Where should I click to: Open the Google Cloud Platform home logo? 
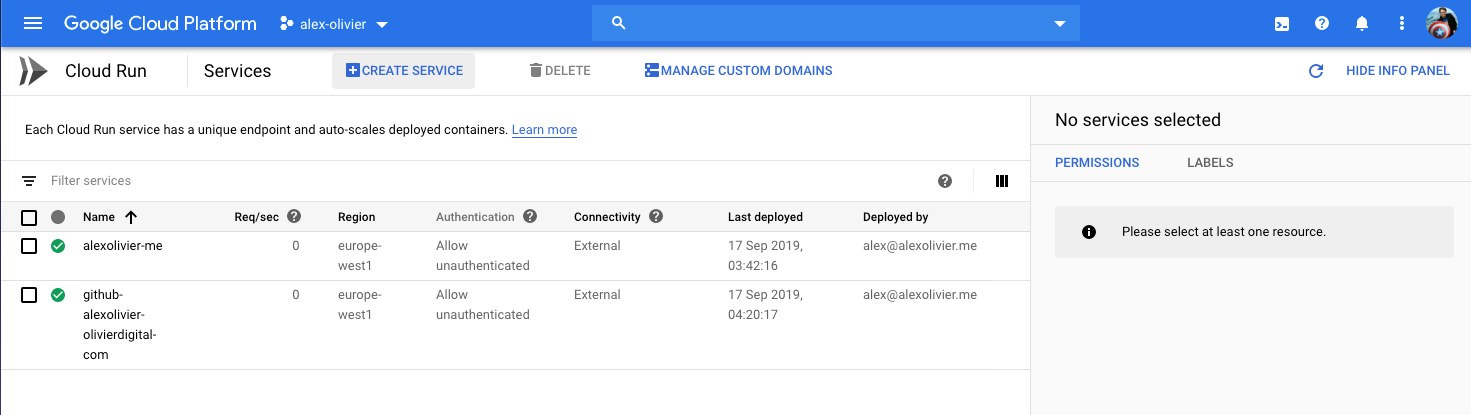coord(160,23)
